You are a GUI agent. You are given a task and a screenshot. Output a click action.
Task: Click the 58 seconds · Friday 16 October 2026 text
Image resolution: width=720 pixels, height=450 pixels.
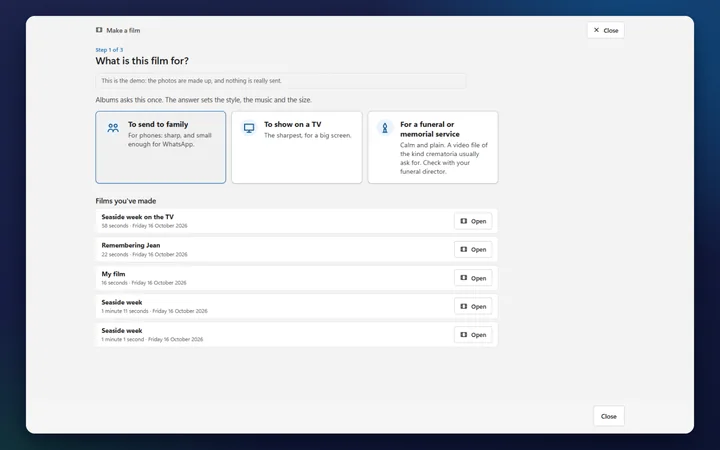point(144,226)
